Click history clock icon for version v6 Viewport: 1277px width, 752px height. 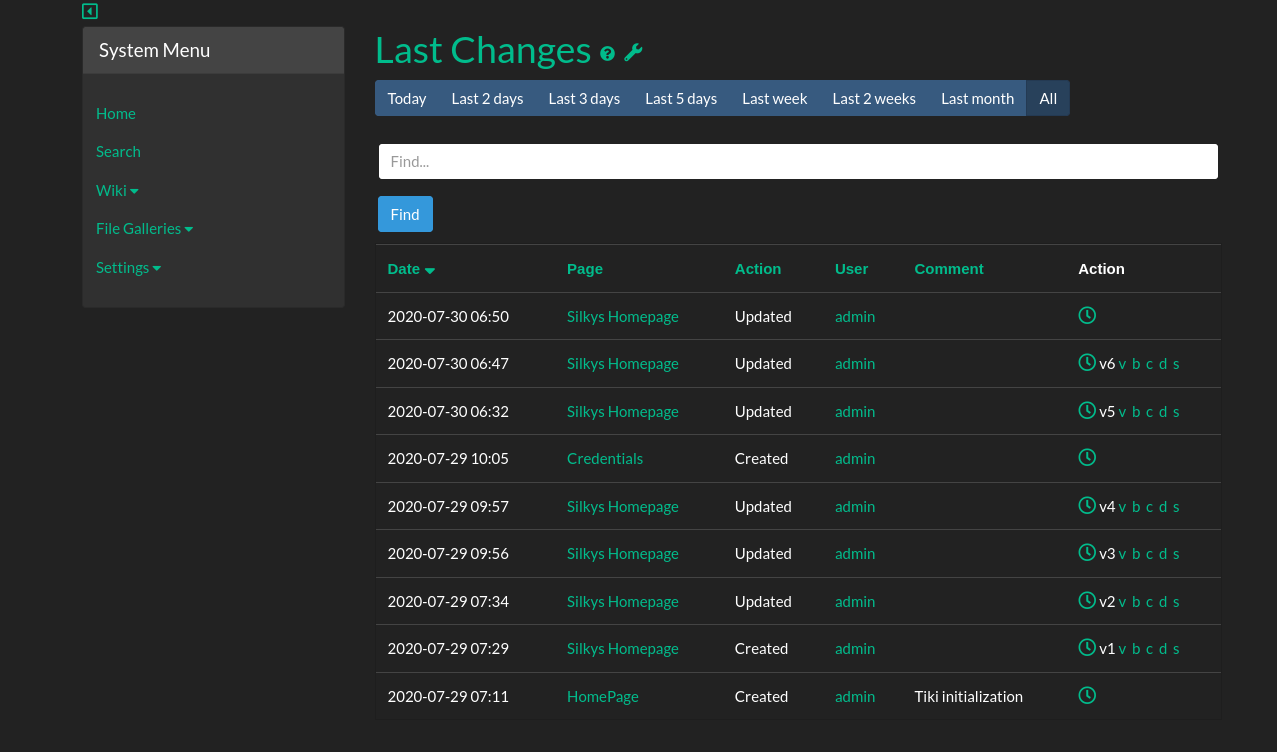click(x=1087, y=362)
